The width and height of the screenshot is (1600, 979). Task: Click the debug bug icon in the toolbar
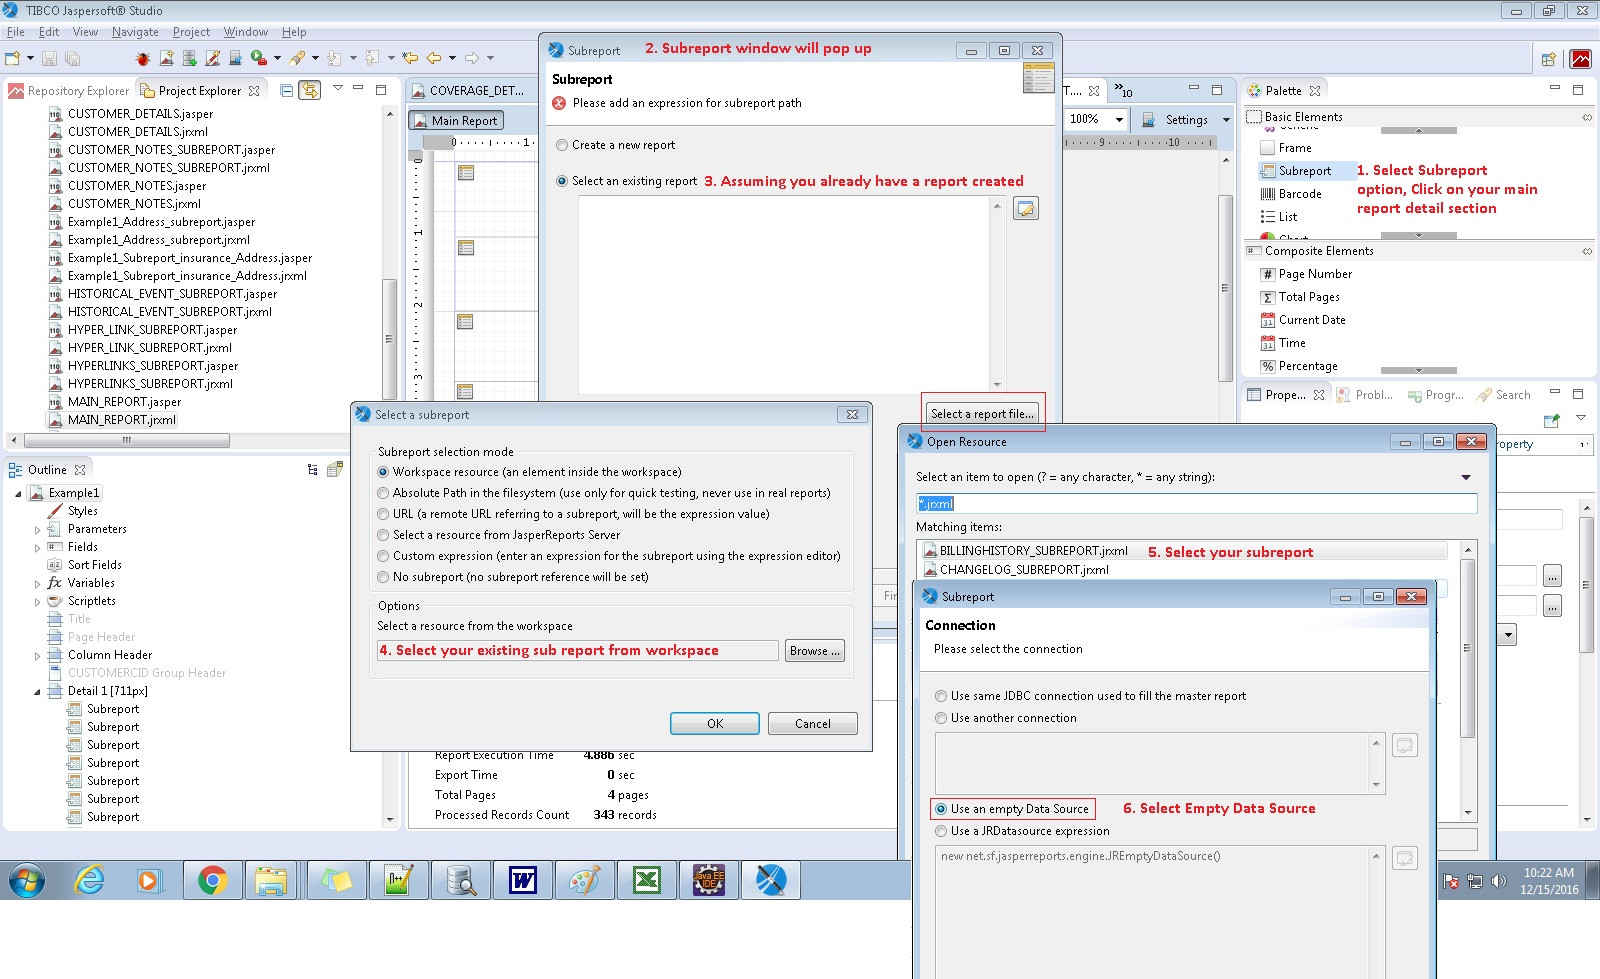click(143, 58)
